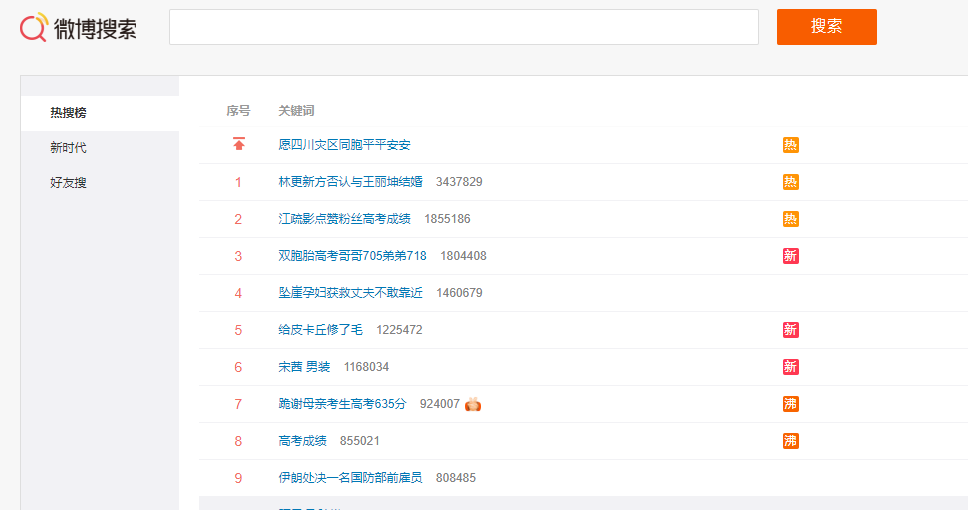The width and height of the screenshot is (968, 510).
Task: Click the 热 badge beside 愿四川灾区同胞平平安安
Action: pyautogui.click(x=790, y=145)
